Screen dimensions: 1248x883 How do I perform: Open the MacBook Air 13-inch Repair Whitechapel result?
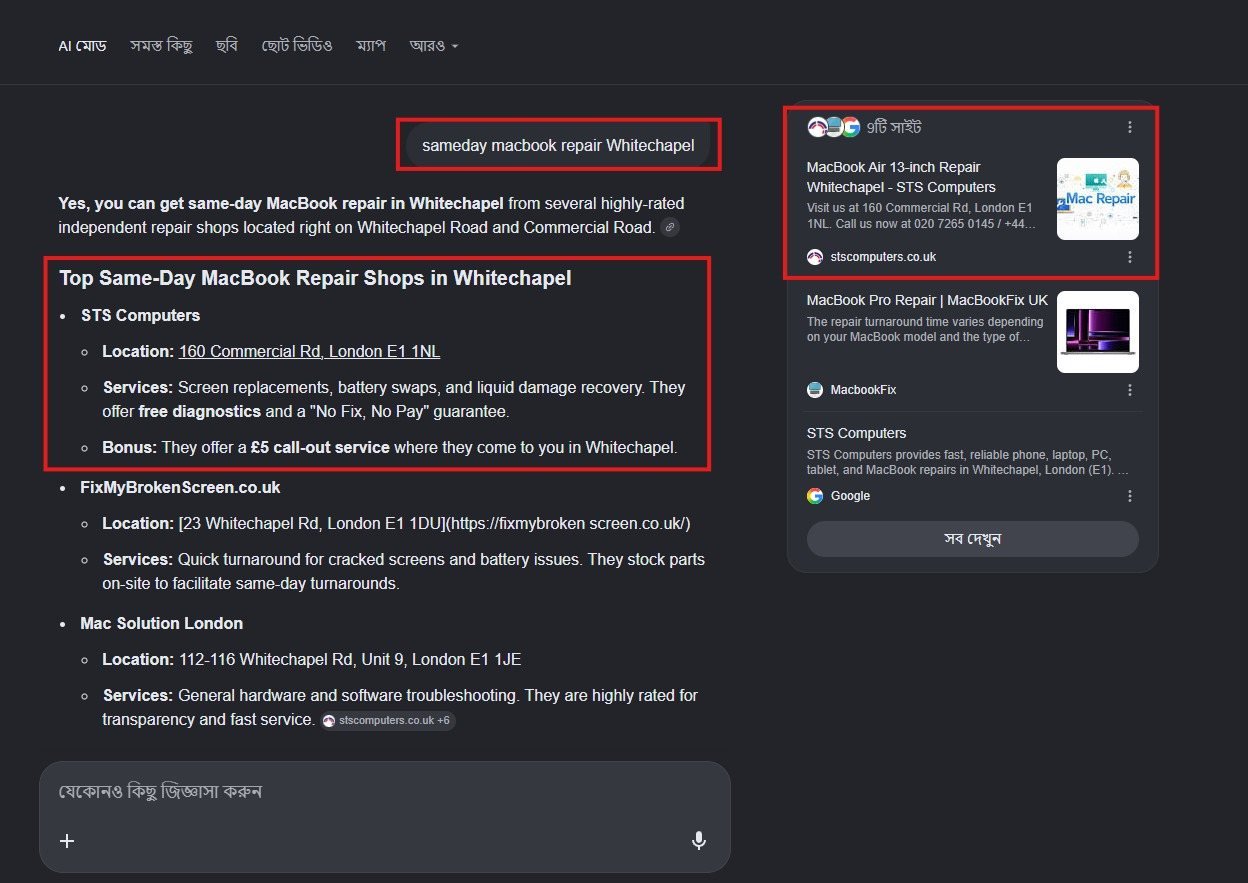pos(901,177)
